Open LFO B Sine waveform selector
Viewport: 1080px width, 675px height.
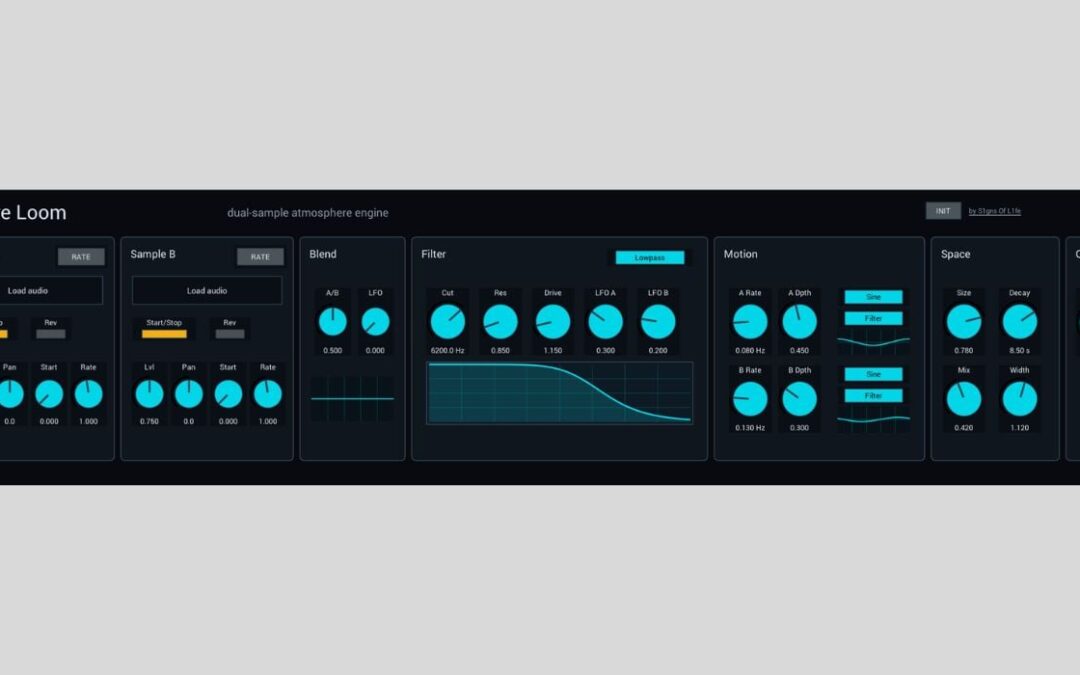pos(873,374)
